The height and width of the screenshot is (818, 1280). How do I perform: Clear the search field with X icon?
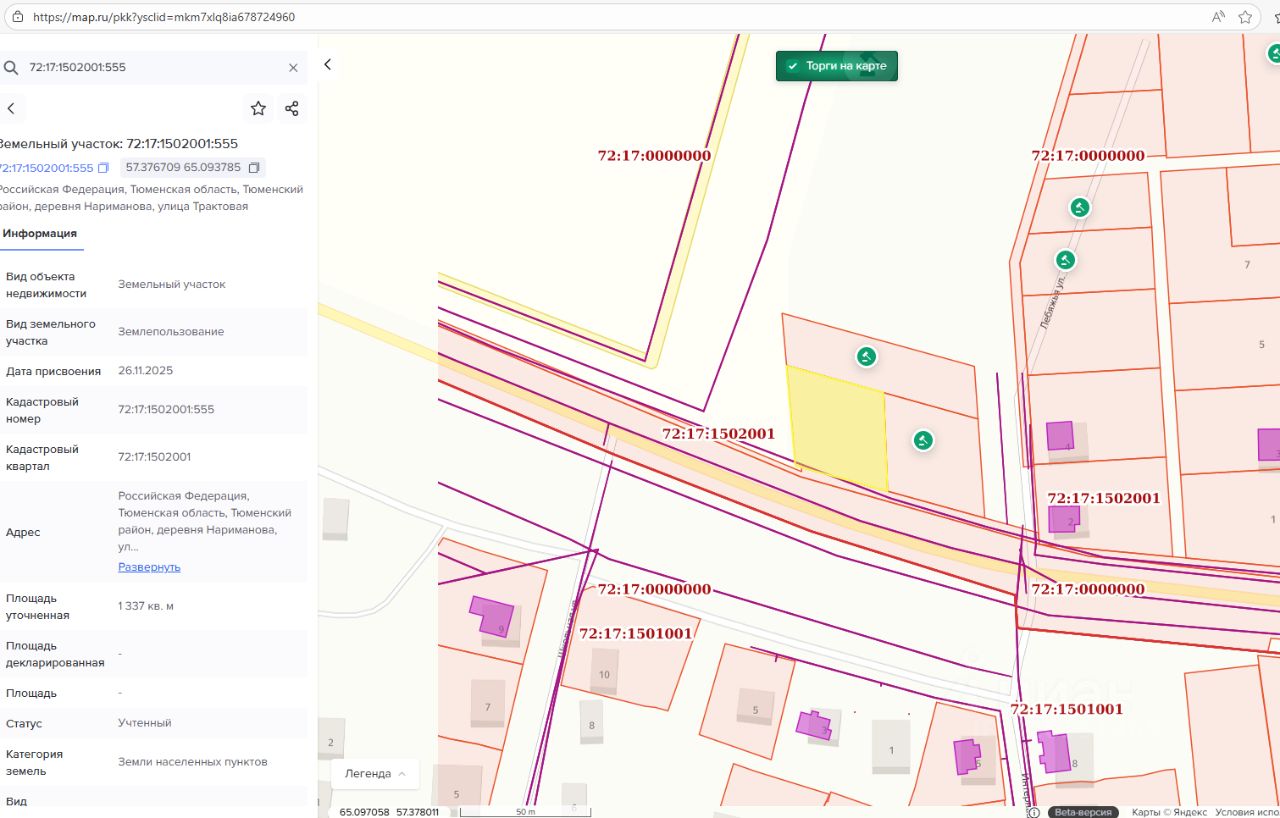coord(293,68)
